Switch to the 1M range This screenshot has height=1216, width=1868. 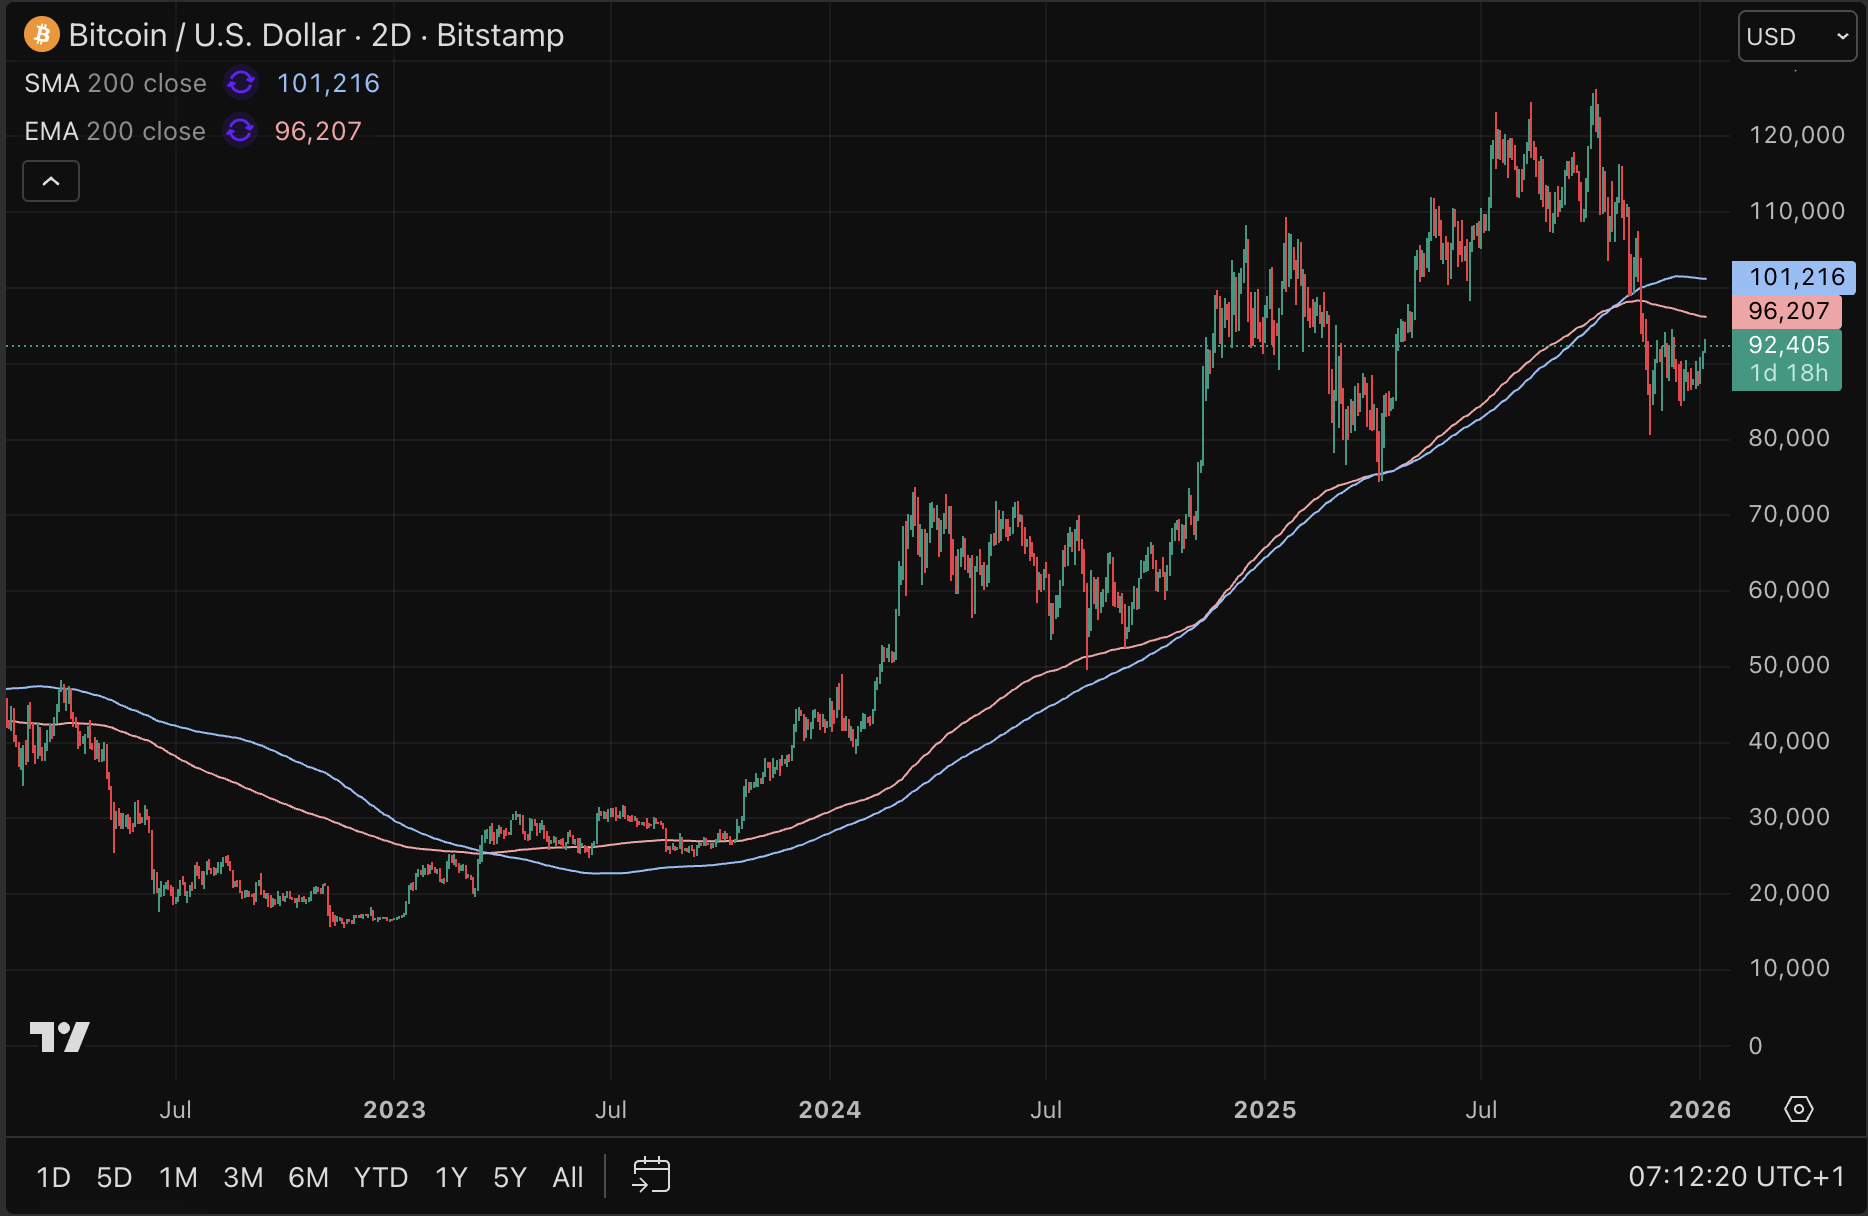178,1177
